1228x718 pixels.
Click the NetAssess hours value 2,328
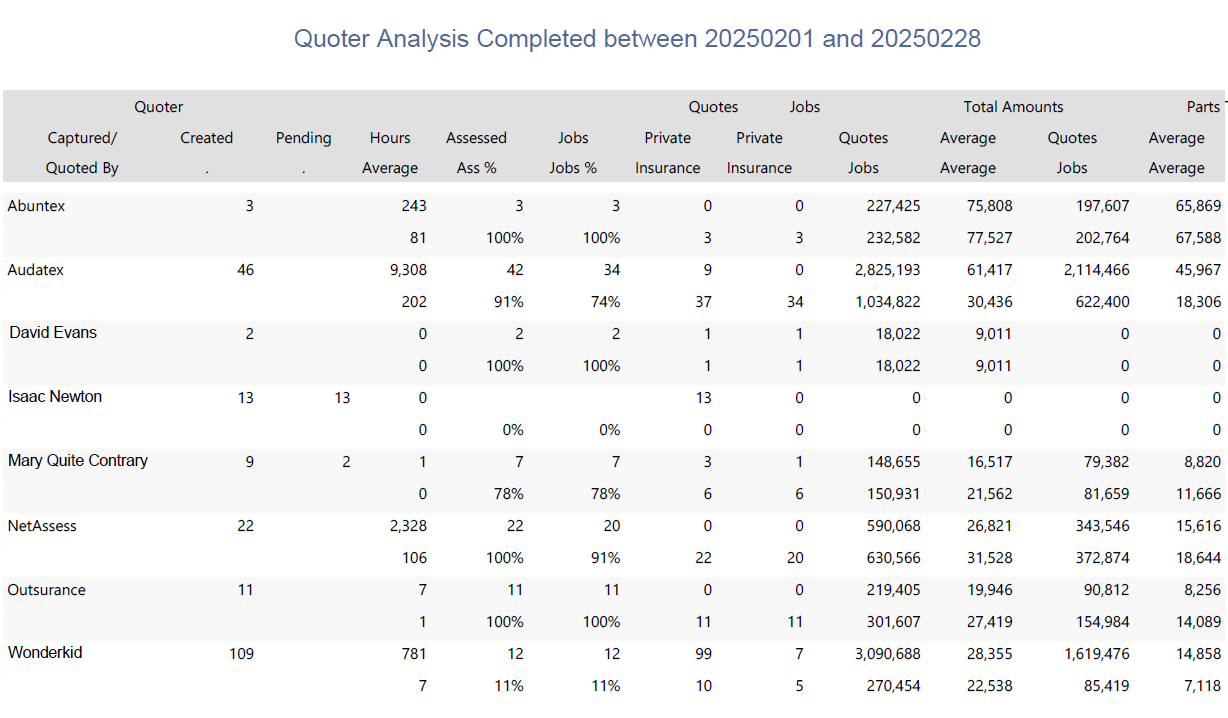point(406,526)
